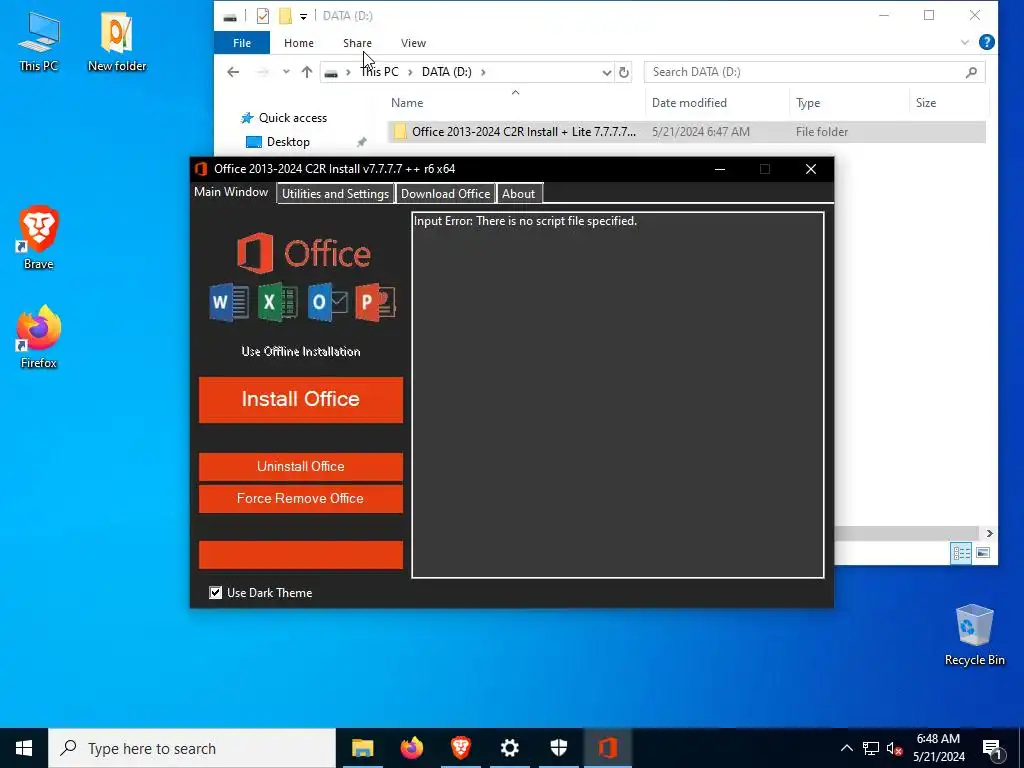The width and height of the screenshot is (1024, 768).
Task: Open network icon in system tray
Action: [871, 748]
